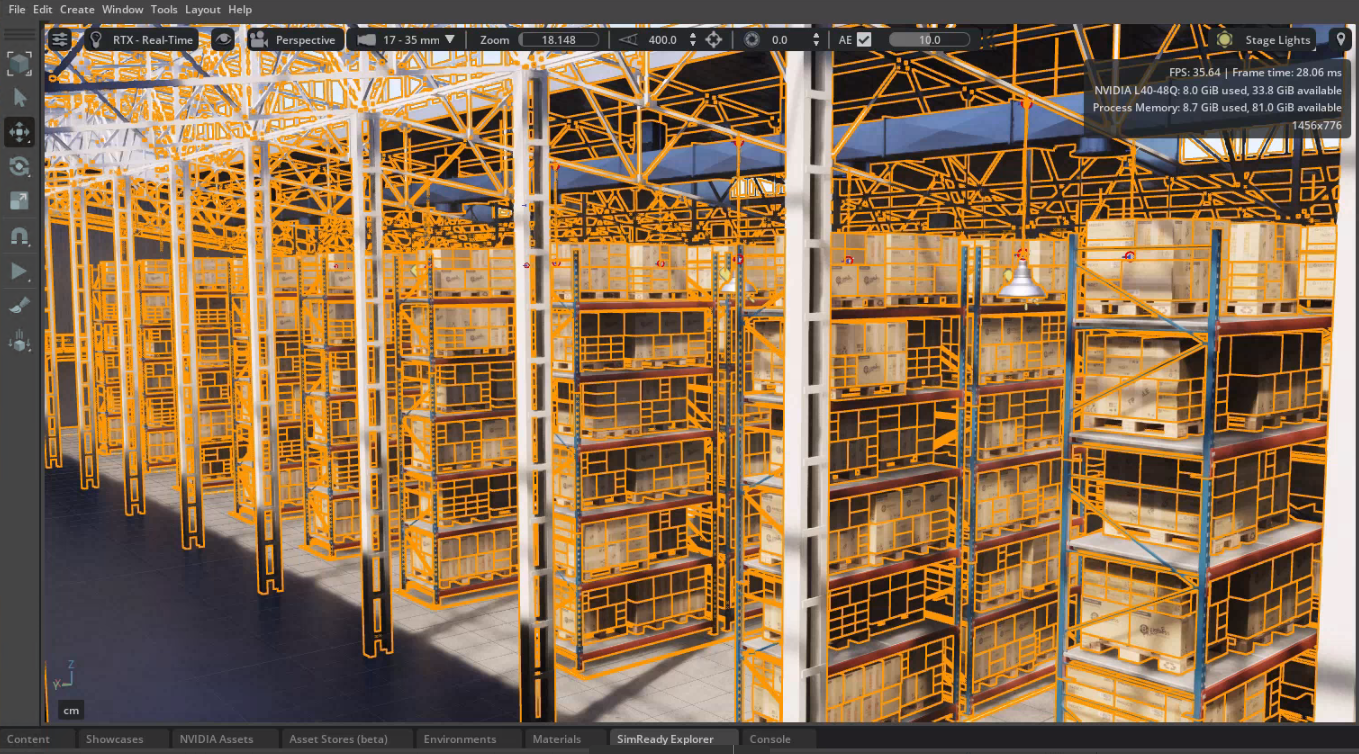Adjust the 0.0 aperture stepper arrows
1359x754 pixels.
point(816,40)
